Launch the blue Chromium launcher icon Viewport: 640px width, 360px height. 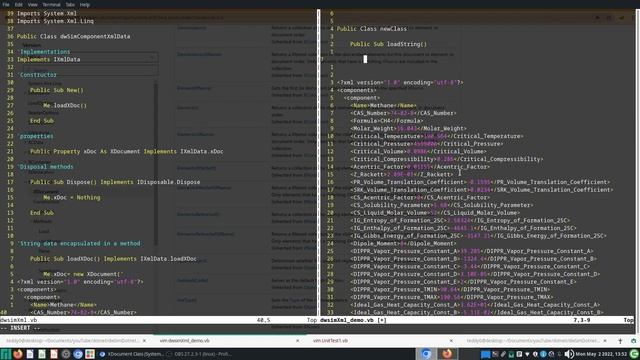tap(78, 354)
